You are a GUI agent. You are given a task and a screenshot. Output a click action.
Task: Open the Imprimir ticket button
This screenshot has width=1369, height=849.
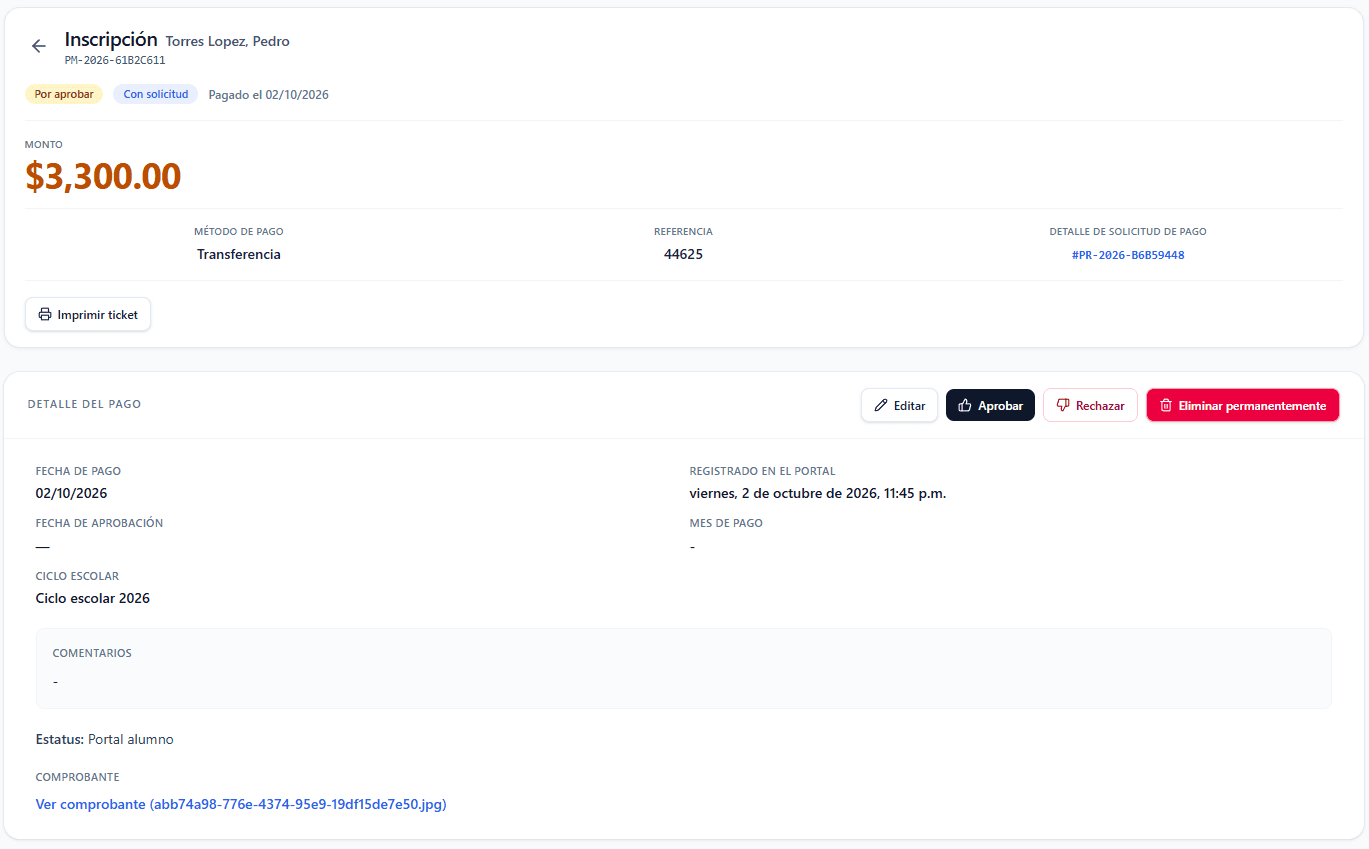coord(88,314)
